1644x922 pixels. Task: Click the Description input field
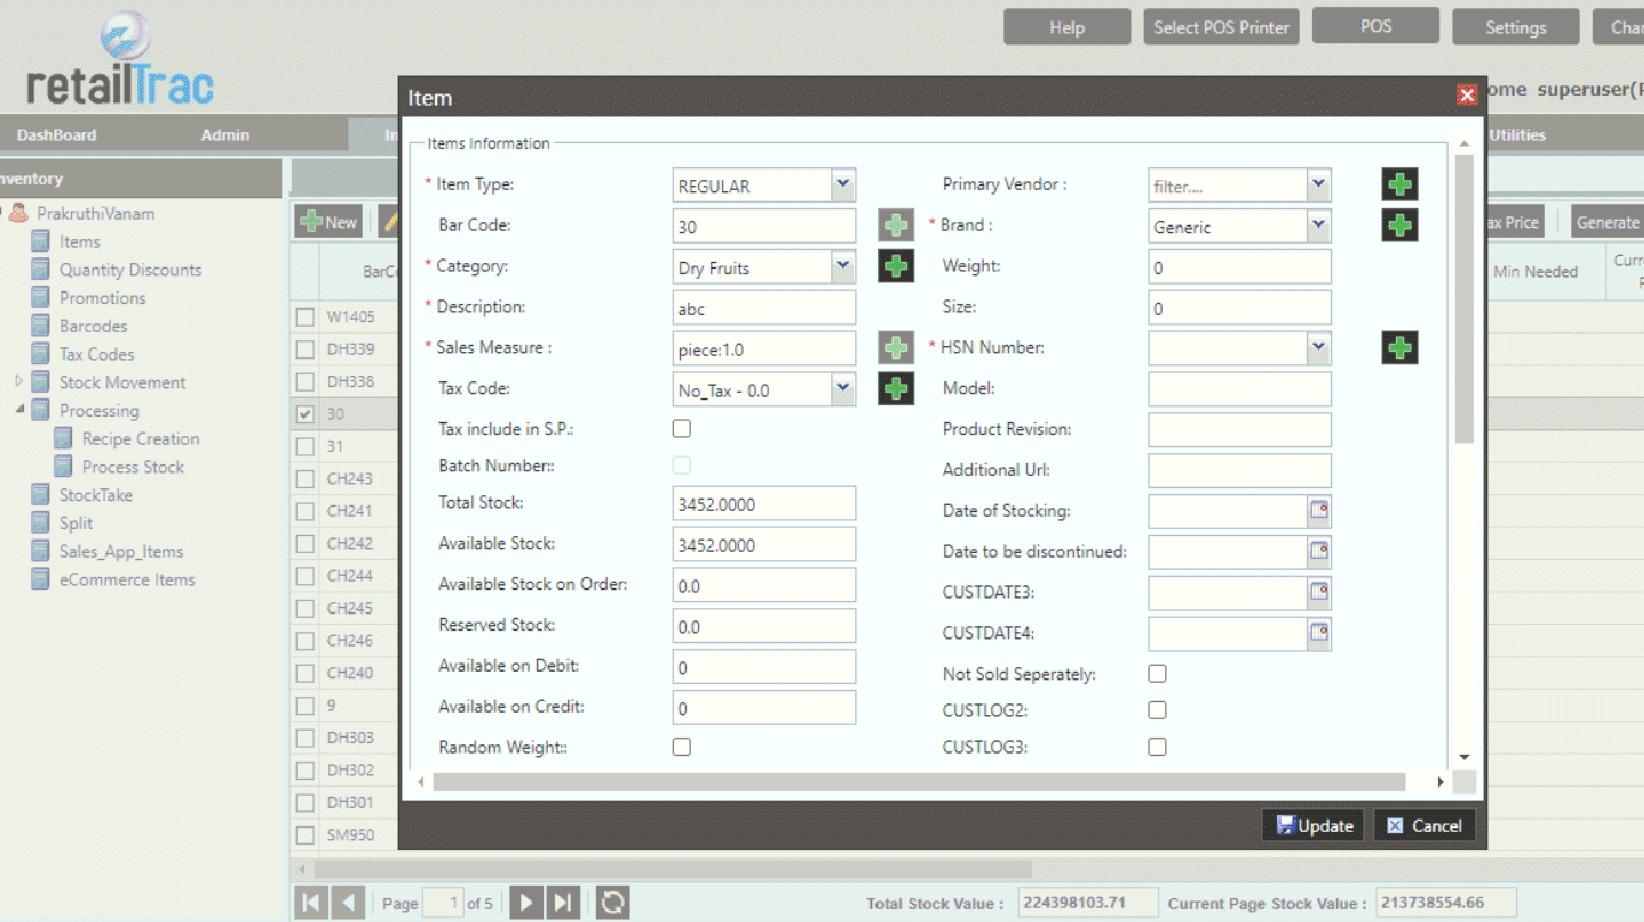click(x=764, y=308)
